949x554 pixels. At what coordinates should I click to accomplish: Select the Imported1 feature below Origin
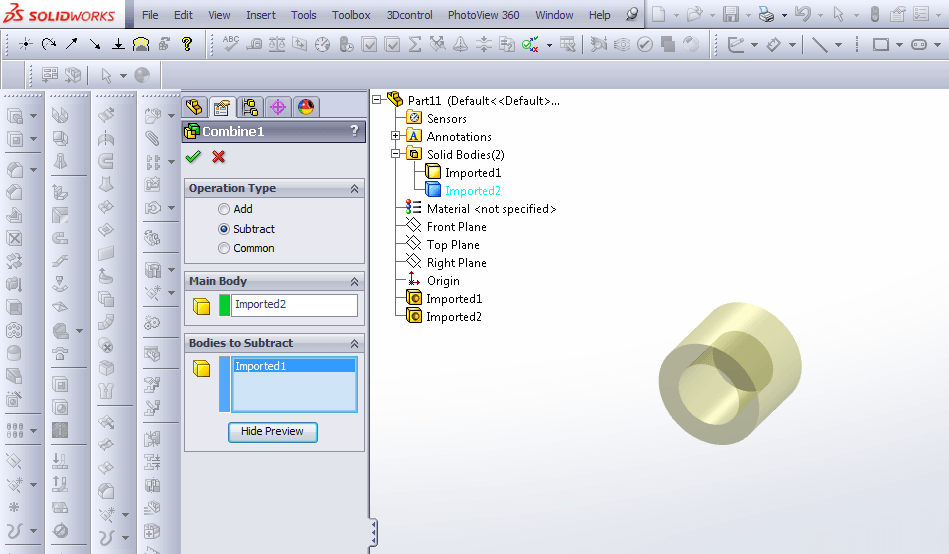pos(454,299)
